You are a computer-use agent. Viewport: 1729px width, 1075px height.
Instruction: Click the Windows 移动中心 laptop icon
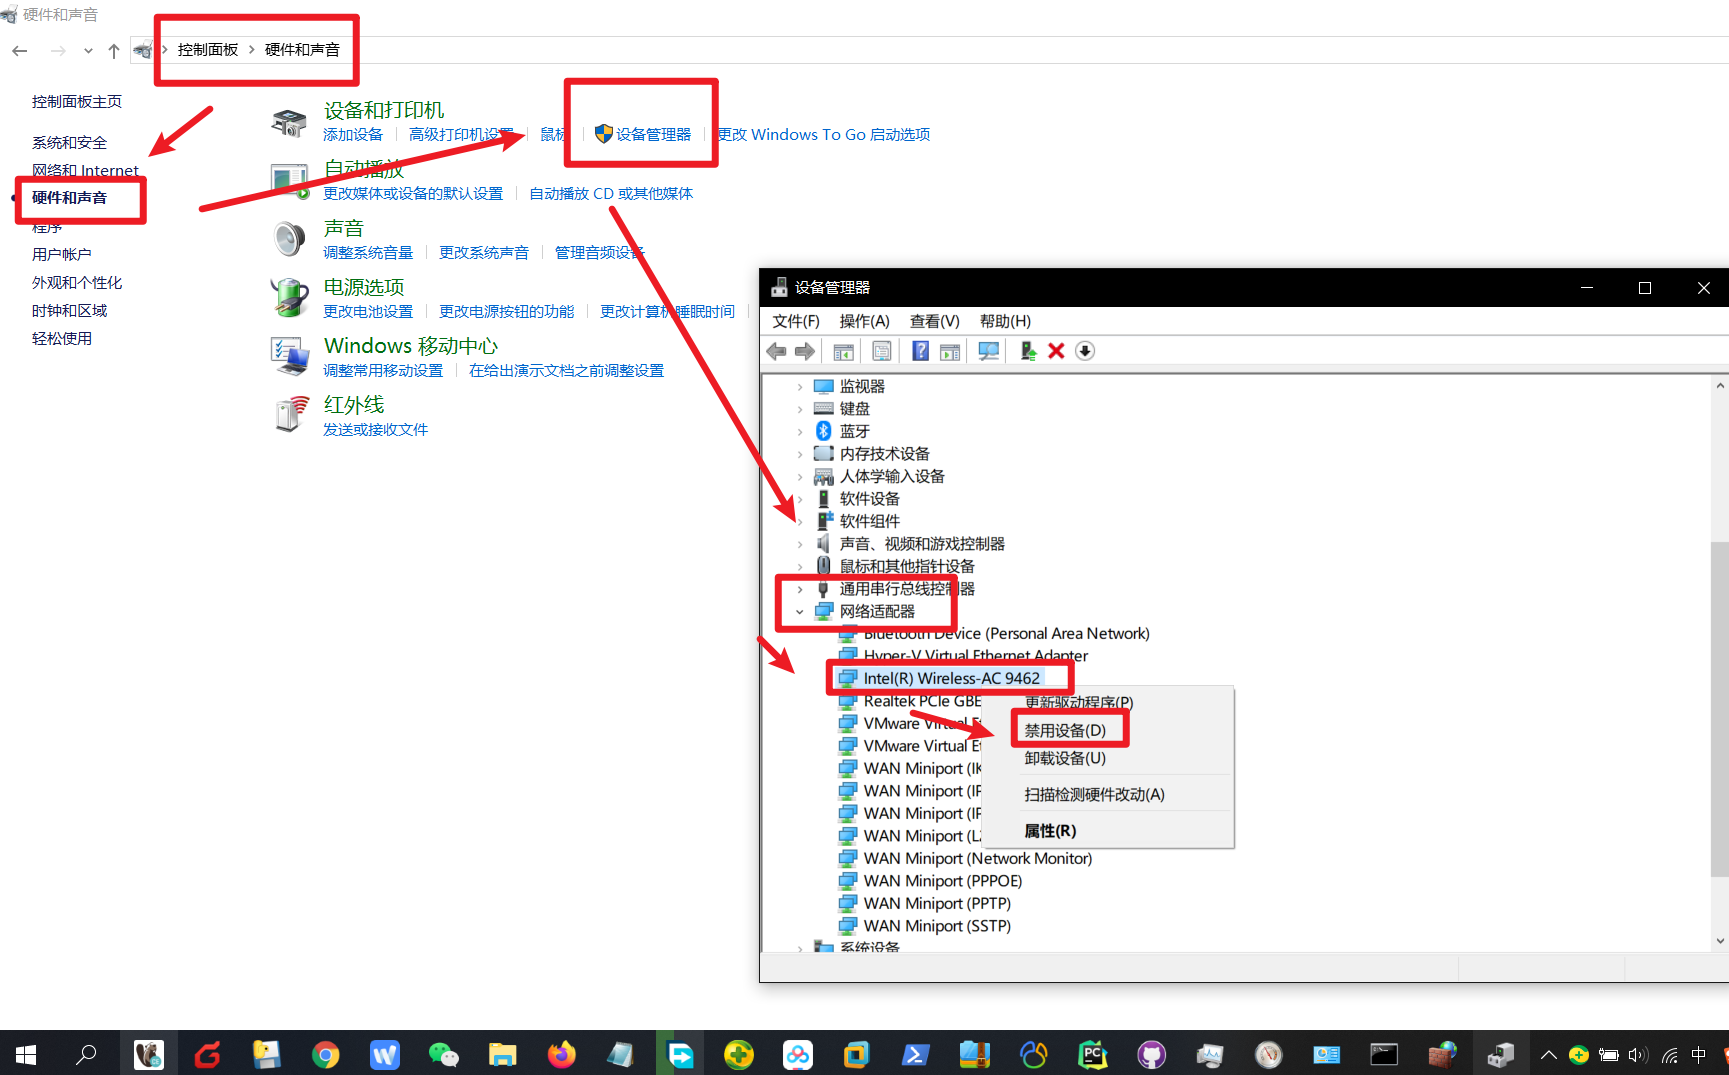pos(290,357)
